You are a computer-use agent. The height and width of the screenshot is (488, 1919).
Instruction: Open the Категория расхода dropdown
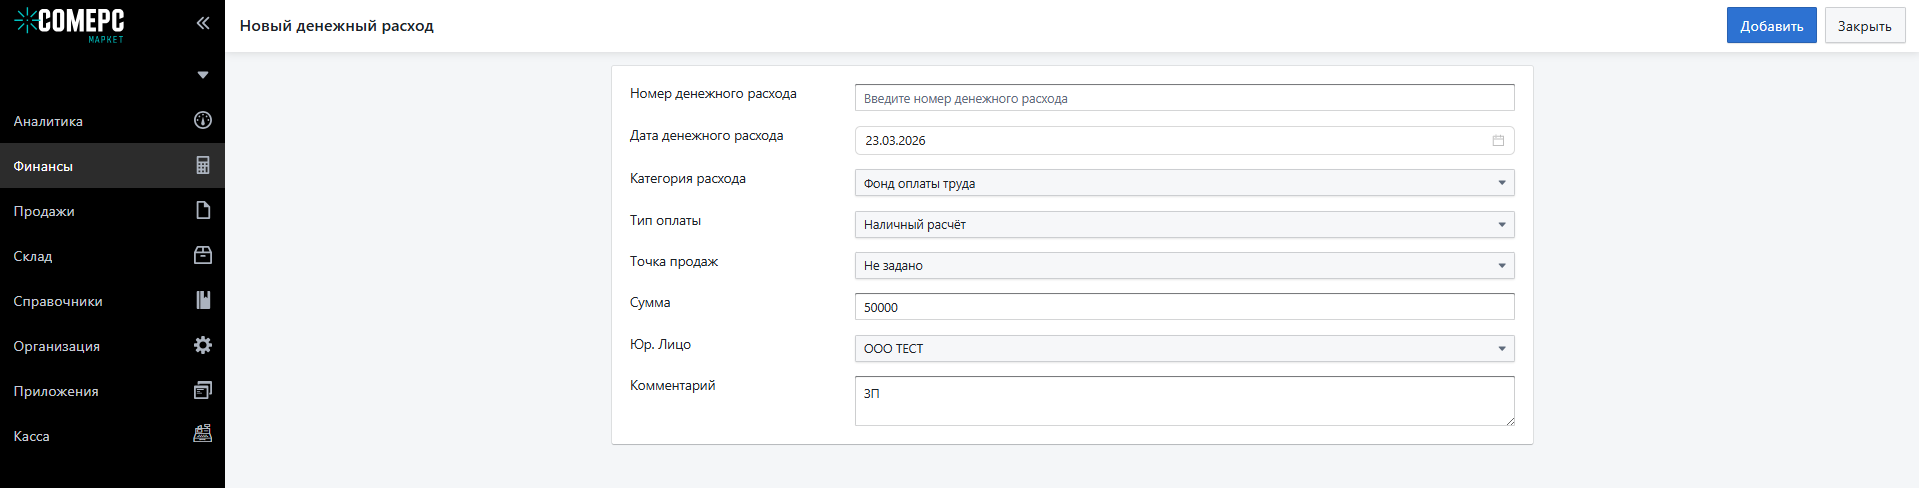[1184, 183]
